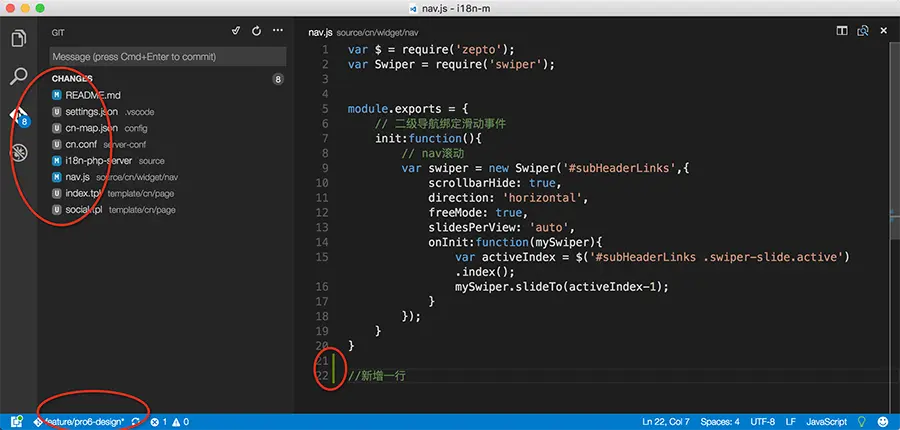Viewport: 900px width, 430px height.
Task: Click the U status badge of cn.conf
Action: coord(56,144)
